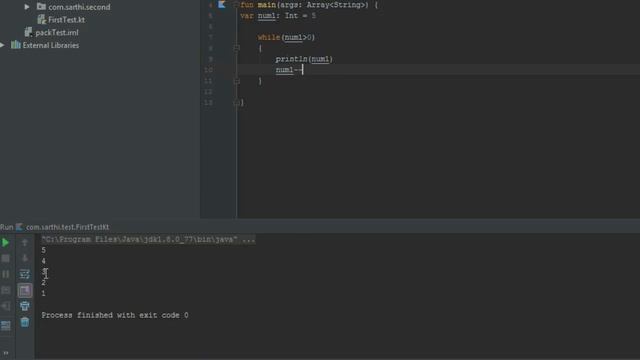Toggle soft-wrap in the console
Viewport: 640px width, 360px height.
pyautogui.click(x=24, y=274)
